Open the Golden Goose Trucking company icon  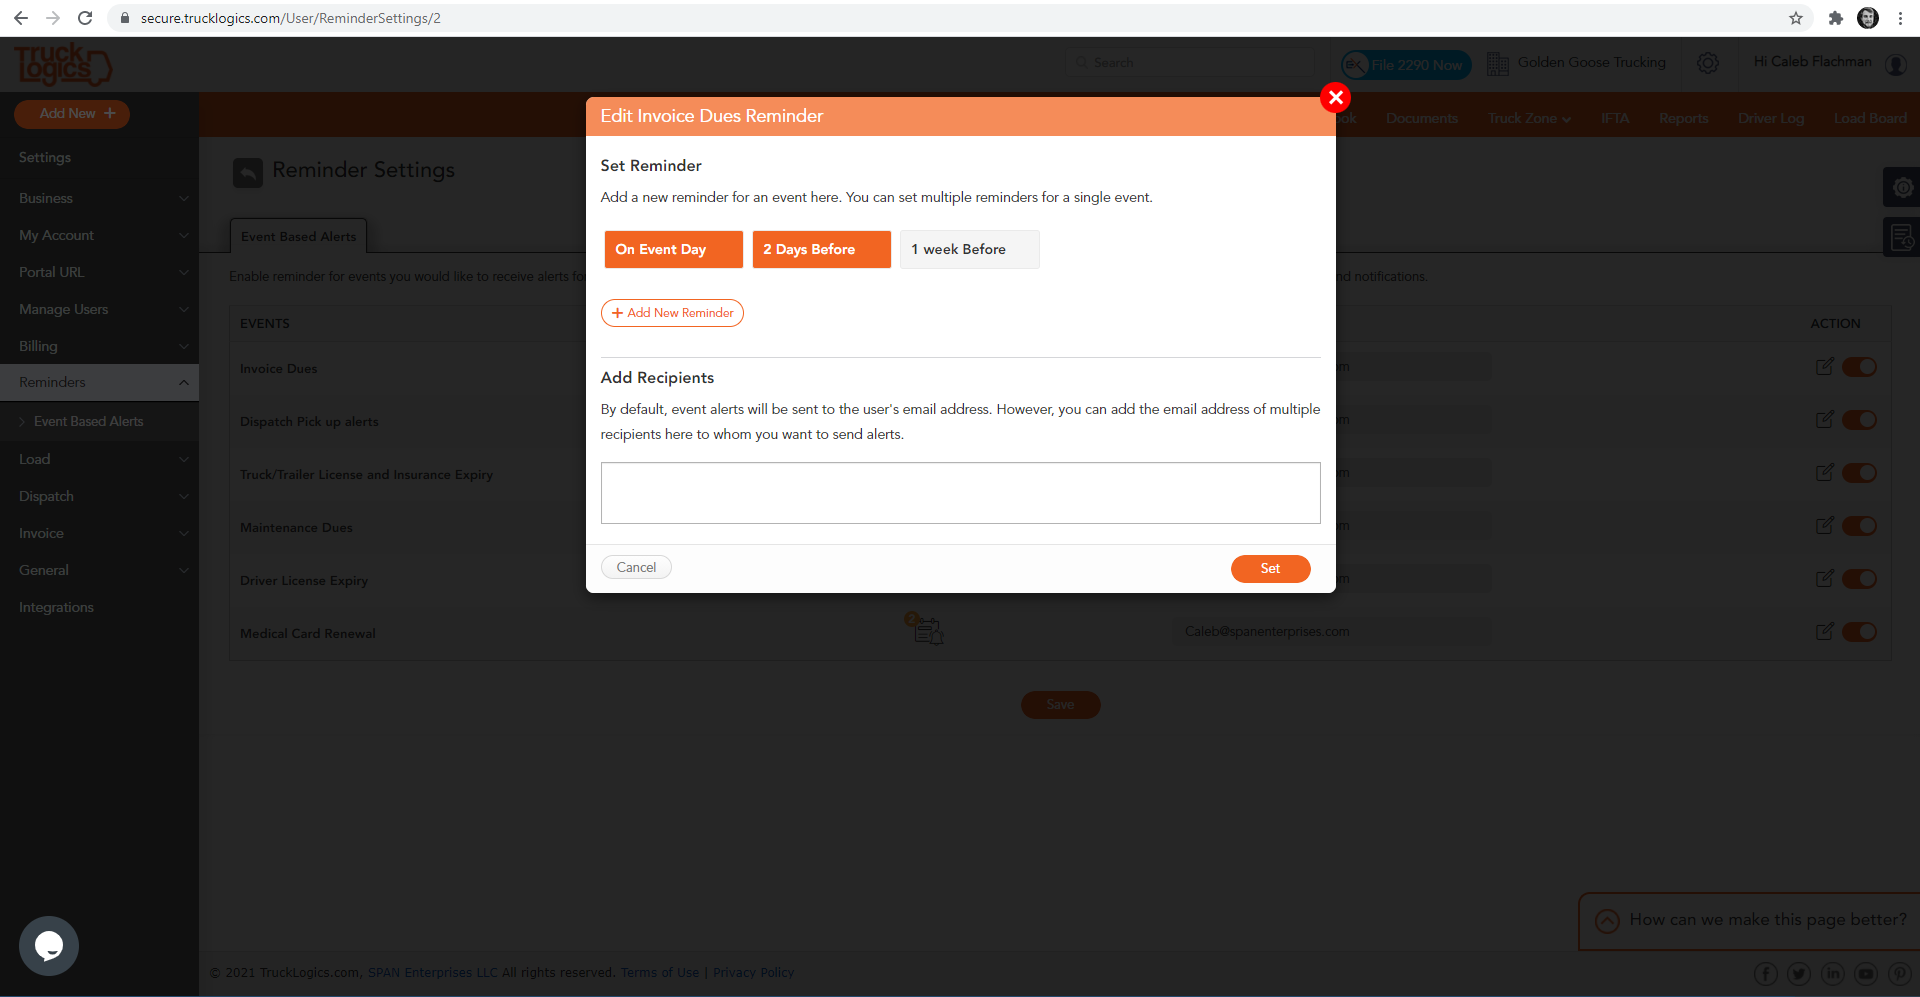[x=1497, y=63]
